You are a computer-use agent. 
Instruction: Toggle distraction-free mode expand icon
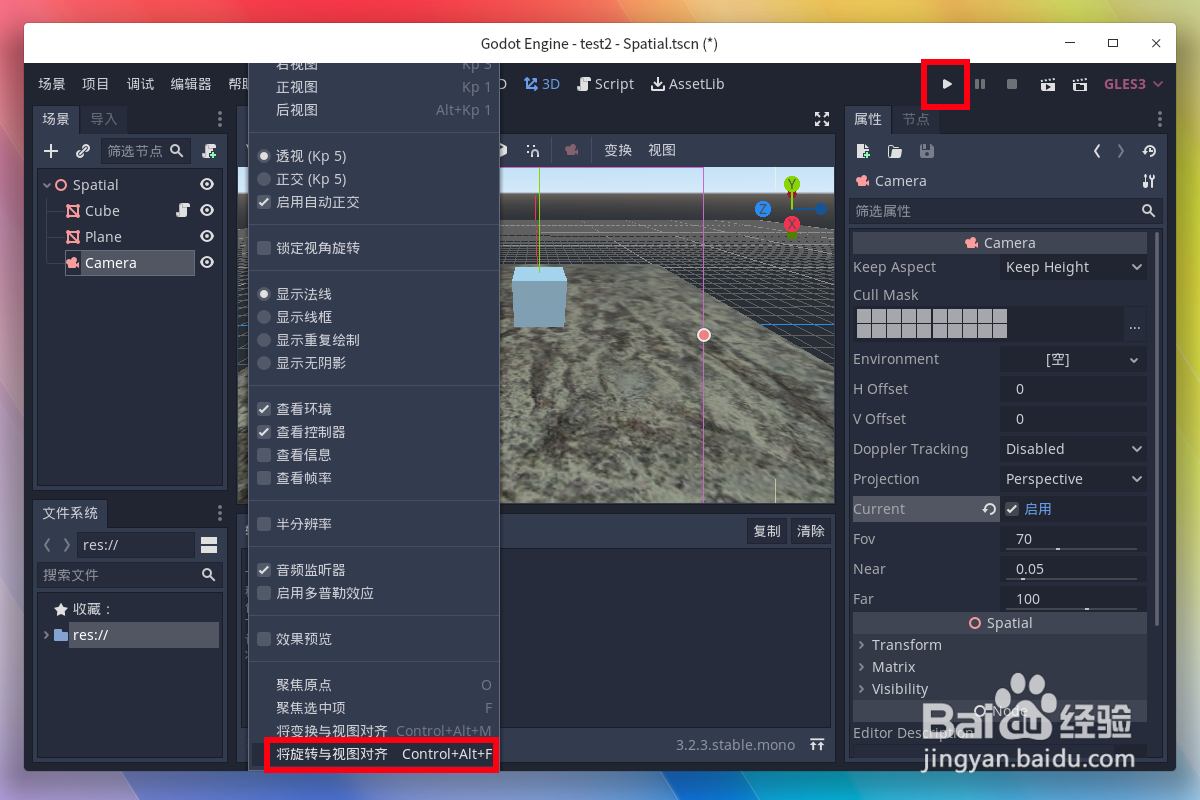coord(822,119)
